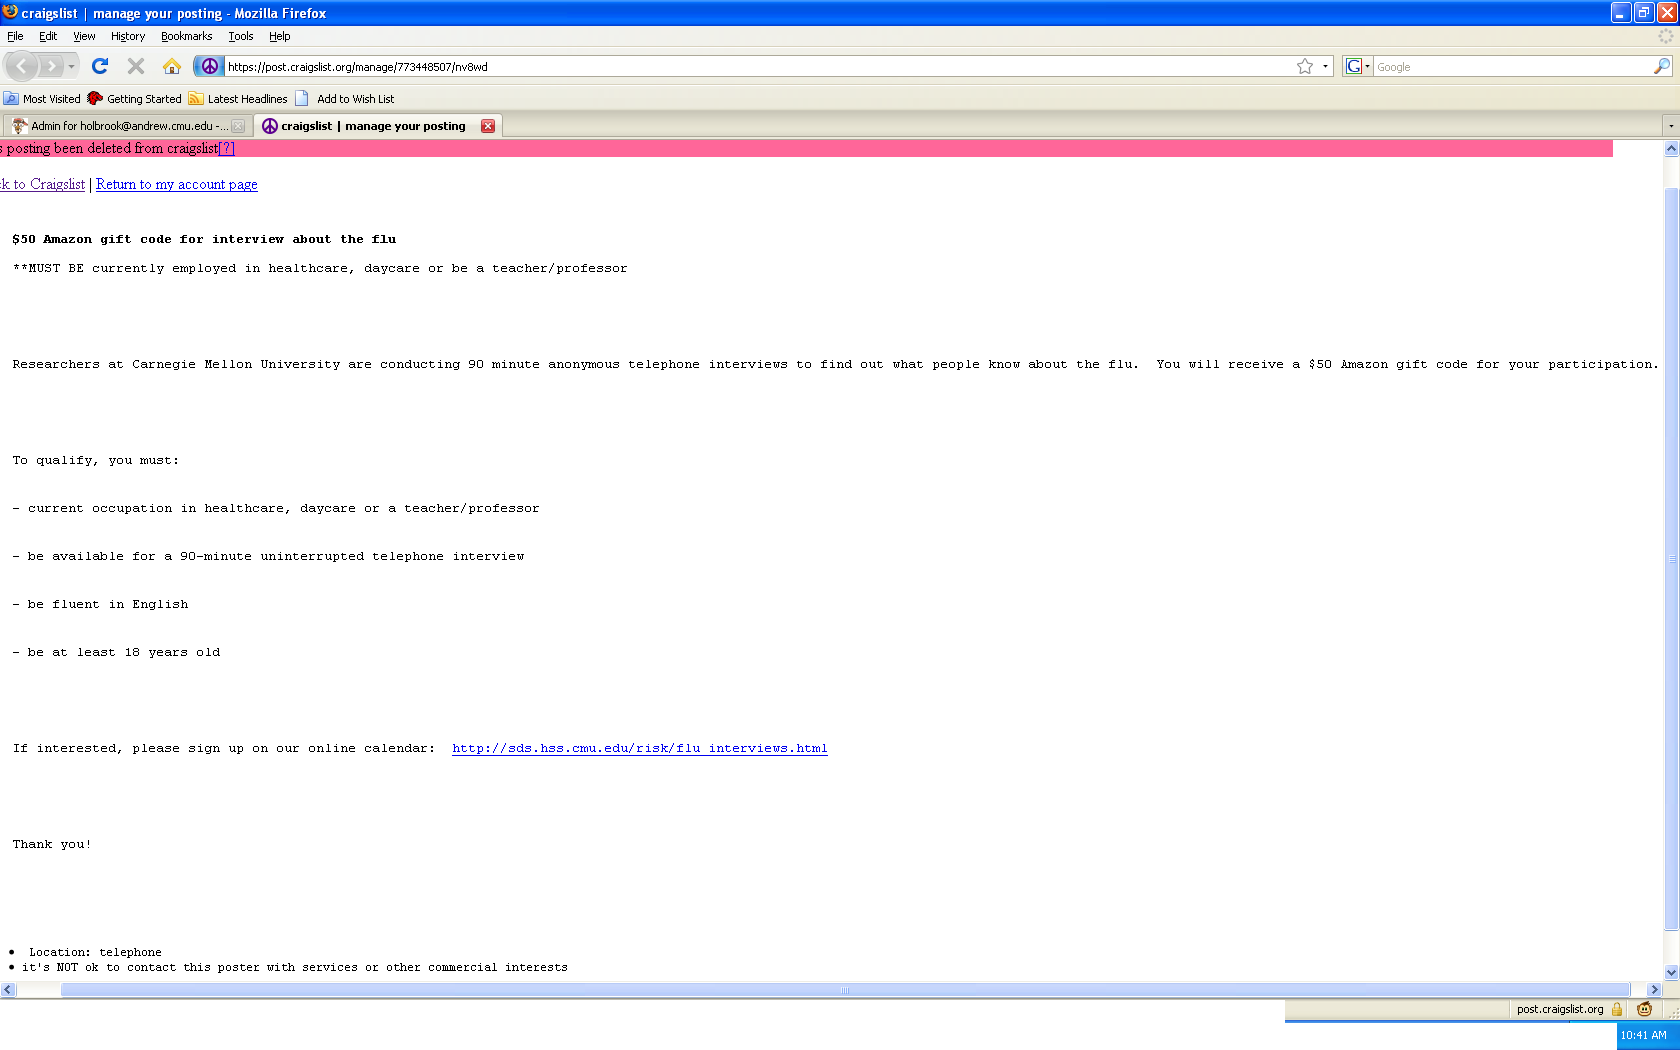Image resolution: width=1680 pixels, height=1050 pixels.
Task: Open the View menu
Action: click(x=84, y=36)
